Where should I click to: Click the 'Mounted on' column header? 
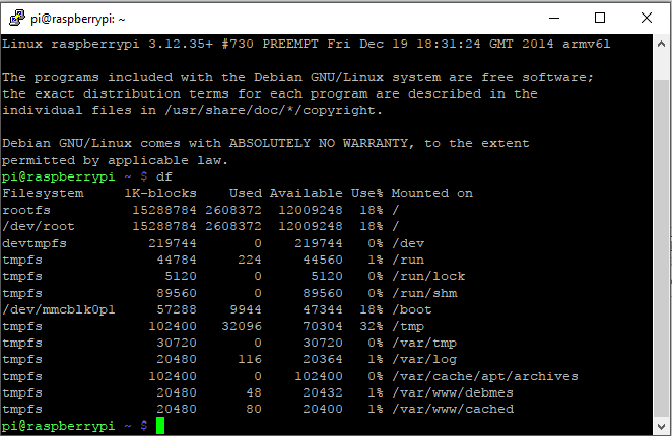(x=432, y=193)
